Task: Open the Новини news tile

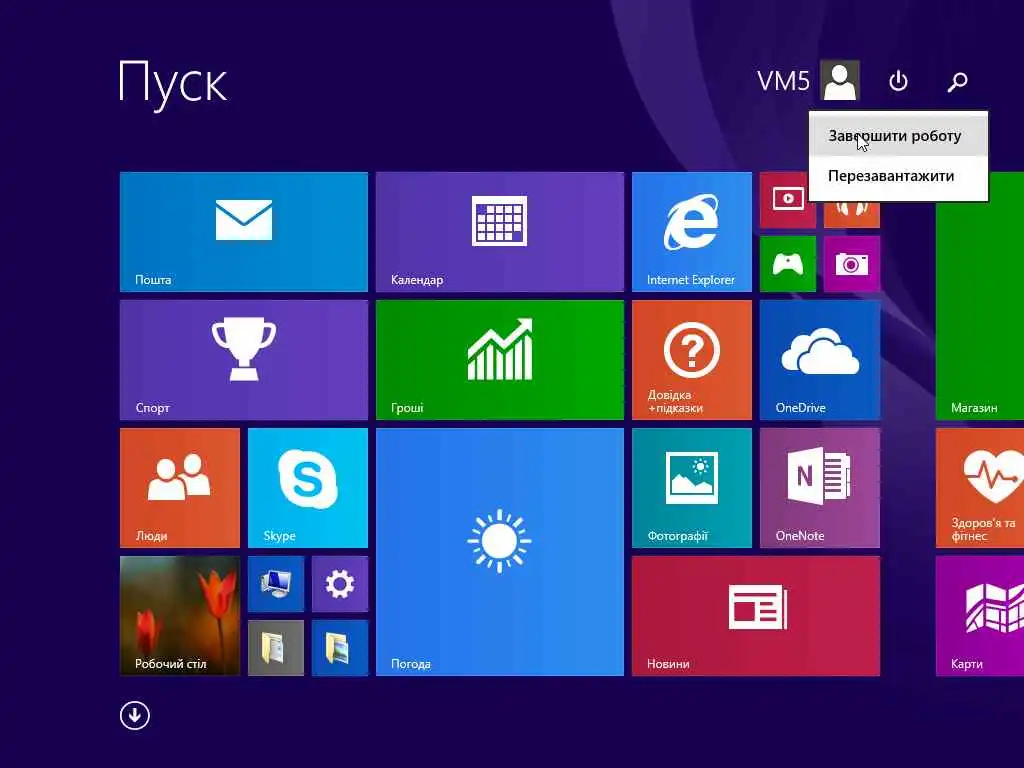Action: pyautogui.click(x=756, y=616)
